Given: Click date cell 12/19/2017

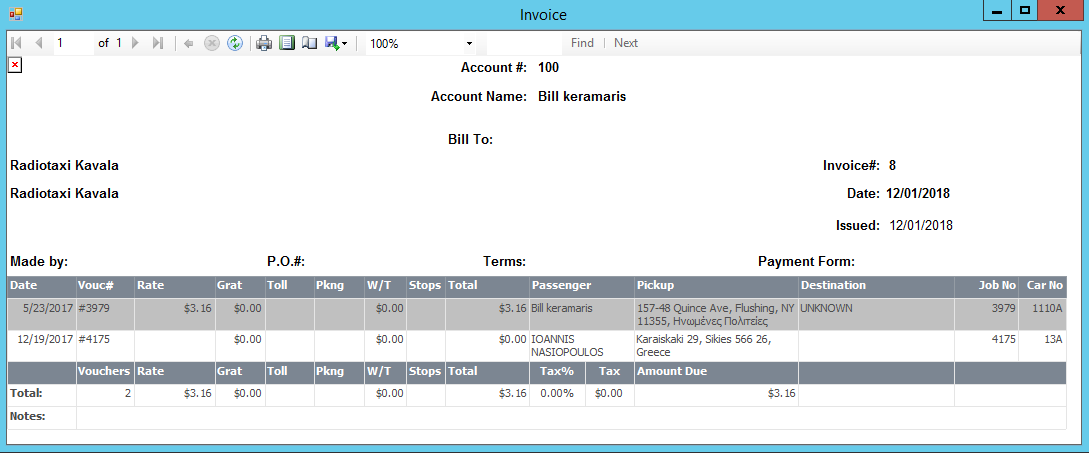Looking at the screenshot, I should coord(42,346).
